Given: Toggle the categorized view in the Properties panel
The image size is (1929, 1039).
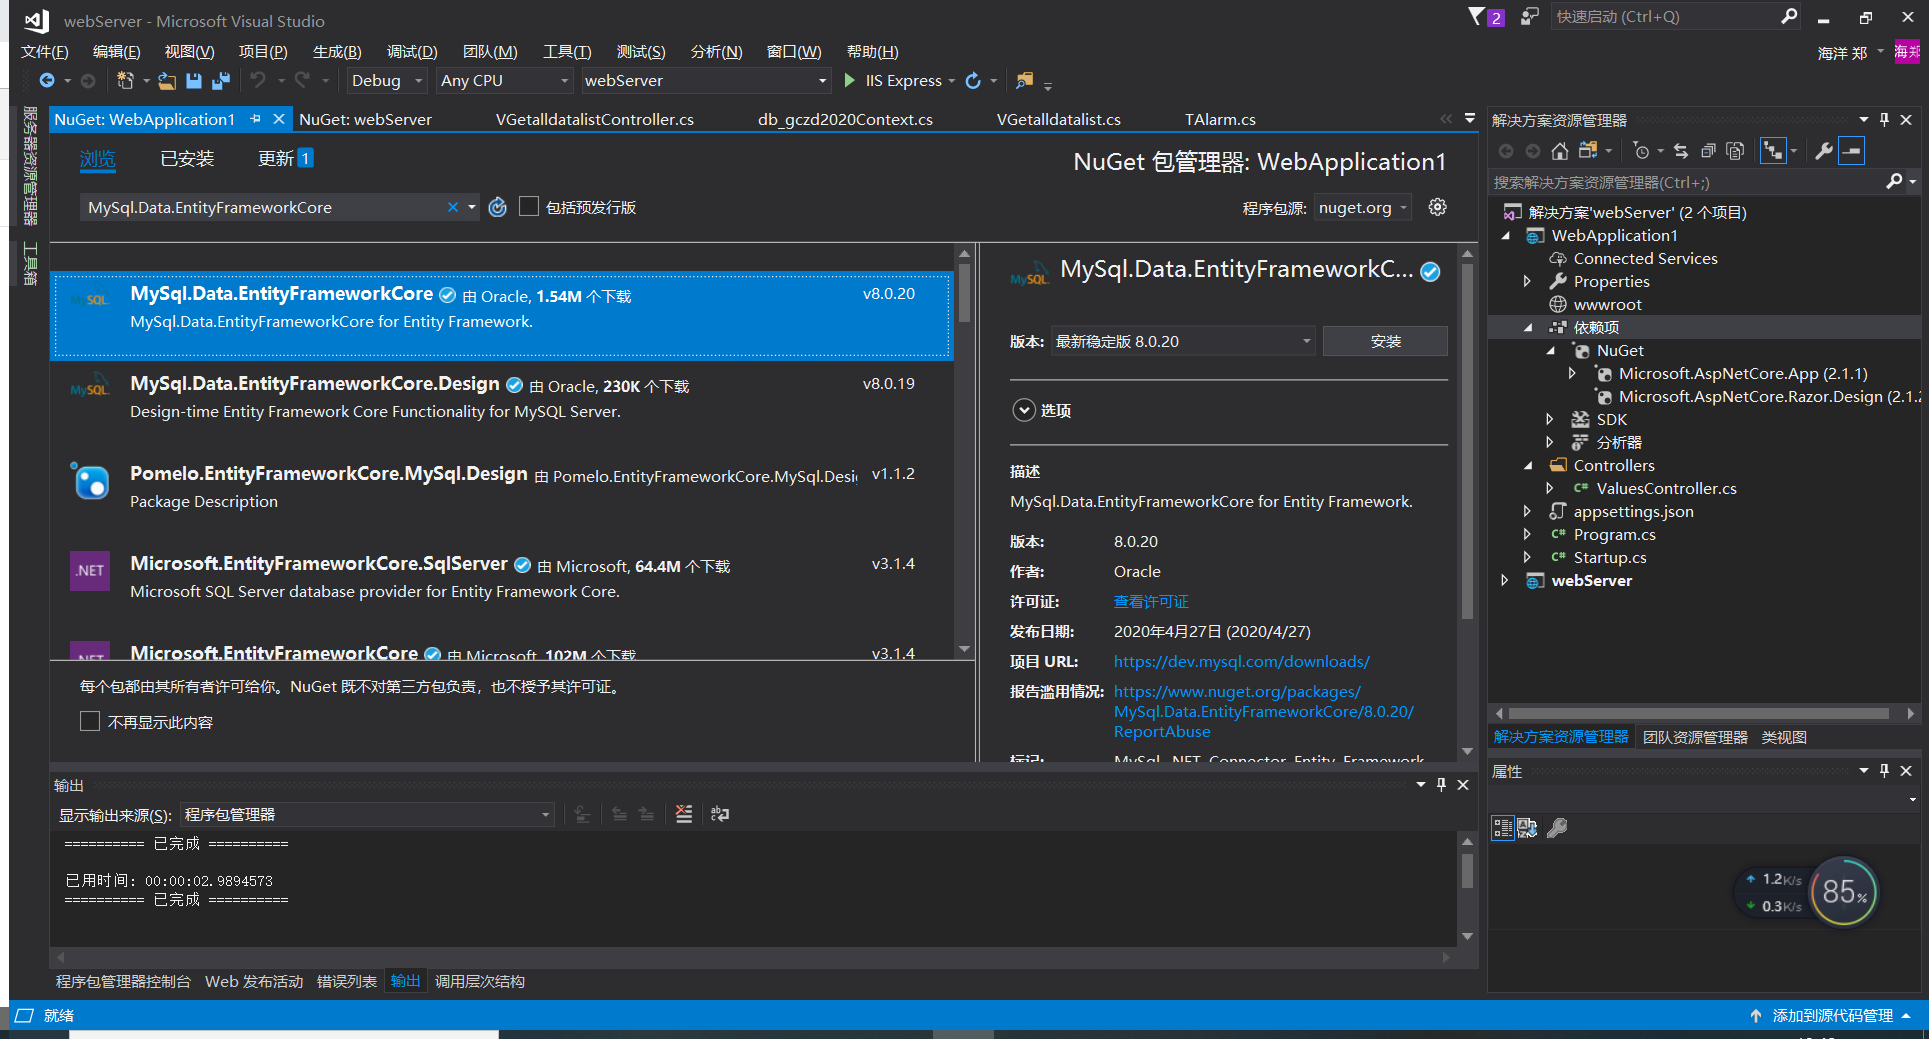Looking at the screenshot, I should pyautogui.click(x=1503, y=828).
